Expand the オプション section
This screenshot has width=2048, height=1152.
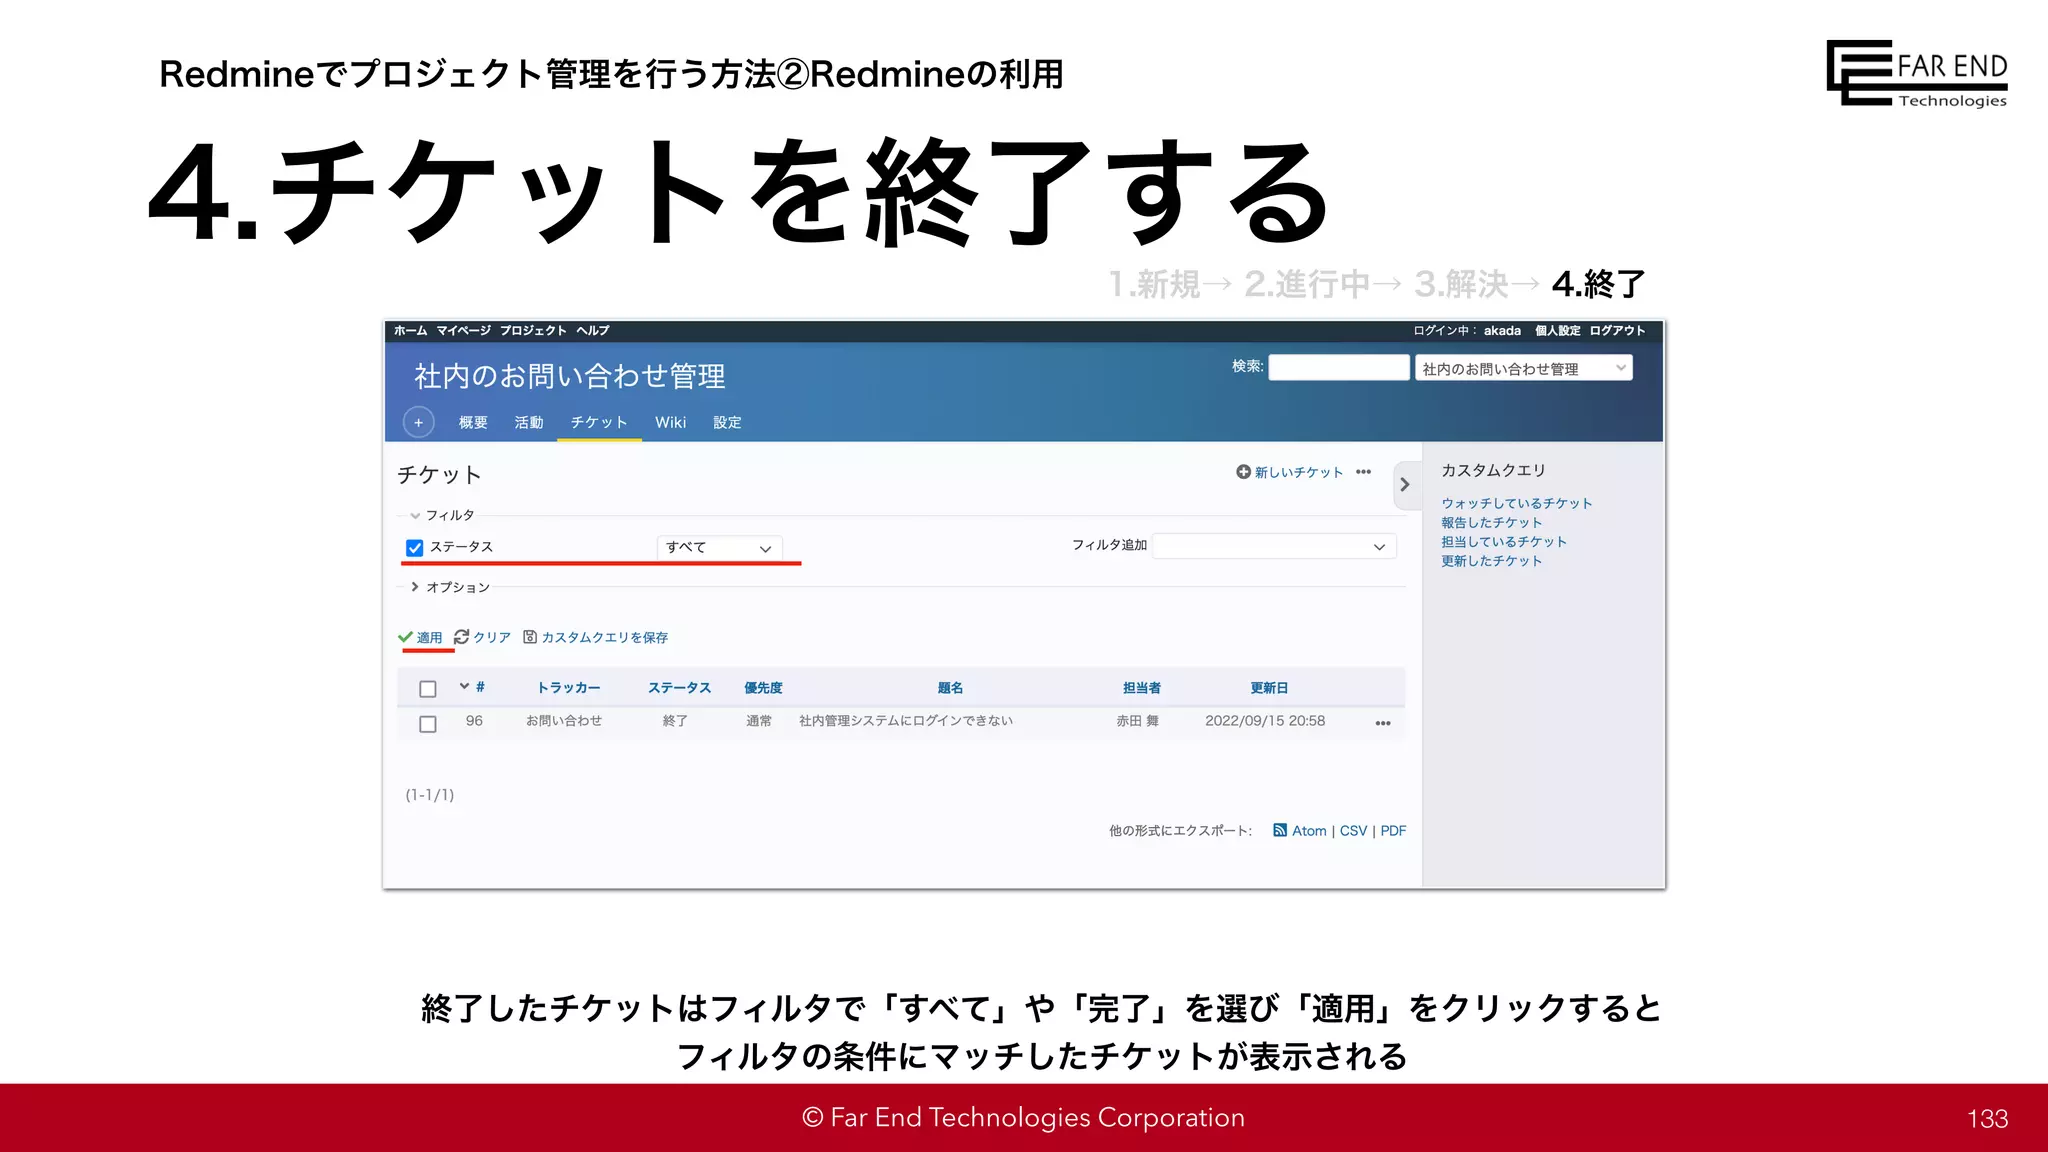coord(450,587)
